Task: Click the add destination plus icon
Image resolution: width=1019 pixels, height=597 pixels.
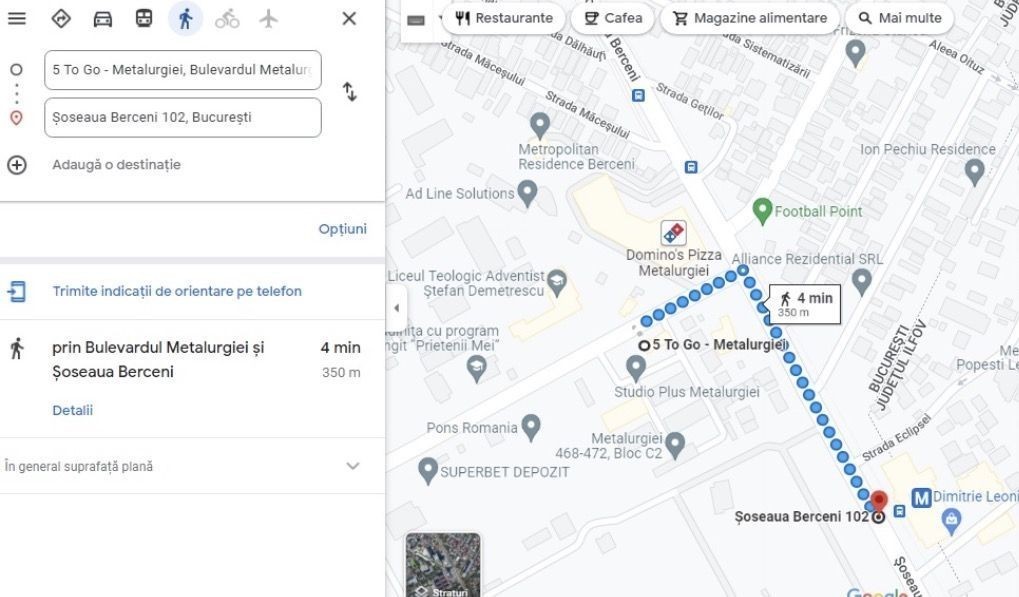Action: click(x=17, y=165)
